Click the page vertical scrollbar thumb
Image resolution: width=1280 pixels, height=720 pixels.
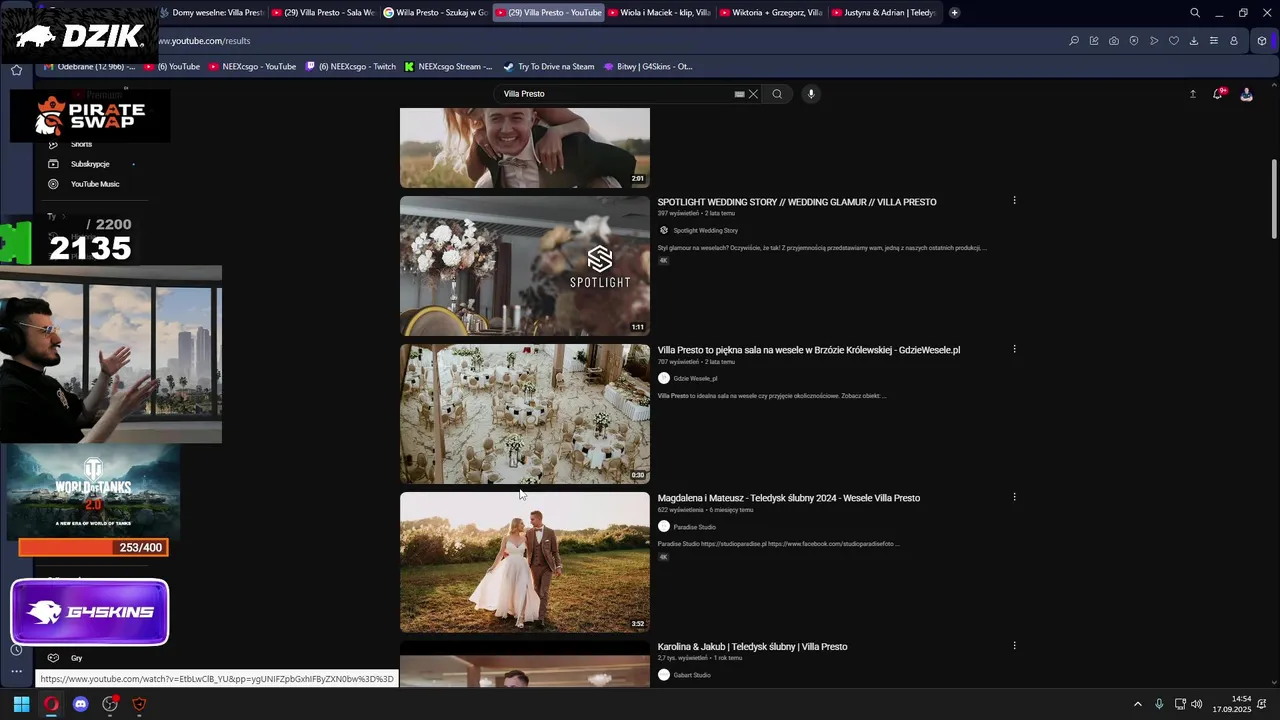[1273, 199]
